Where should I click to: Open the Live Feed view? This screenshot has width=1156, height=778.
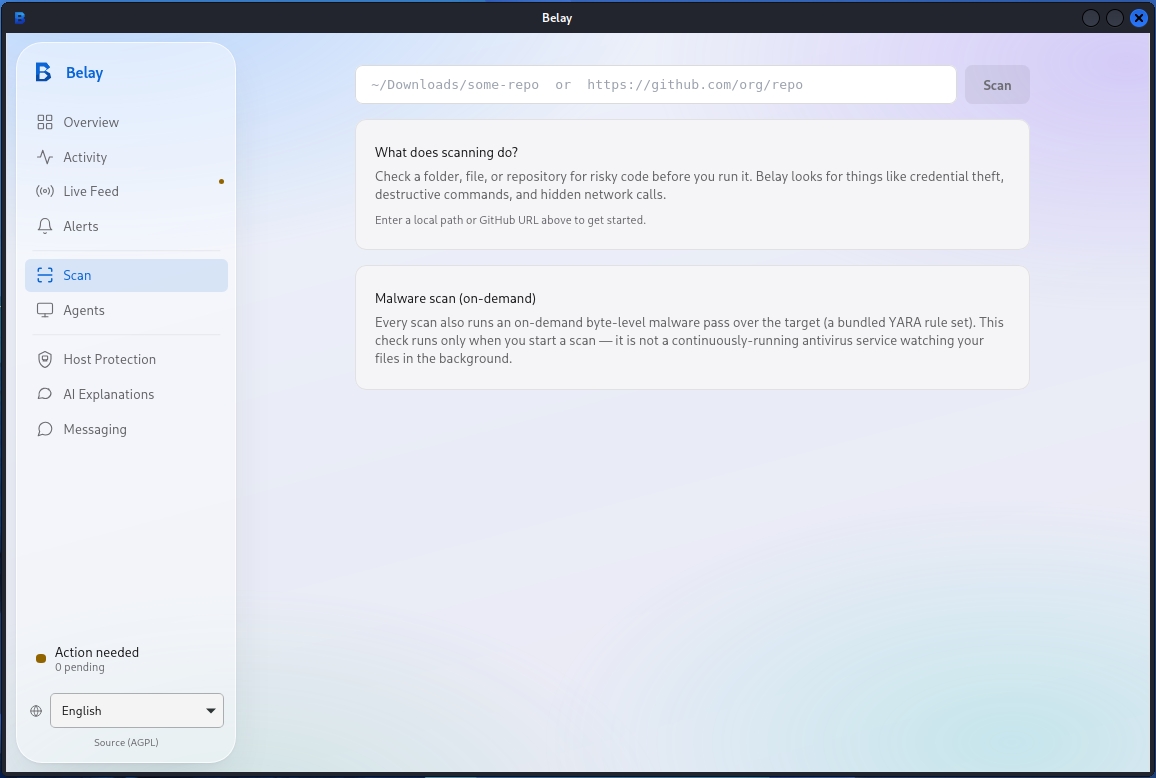coord(126,192)
